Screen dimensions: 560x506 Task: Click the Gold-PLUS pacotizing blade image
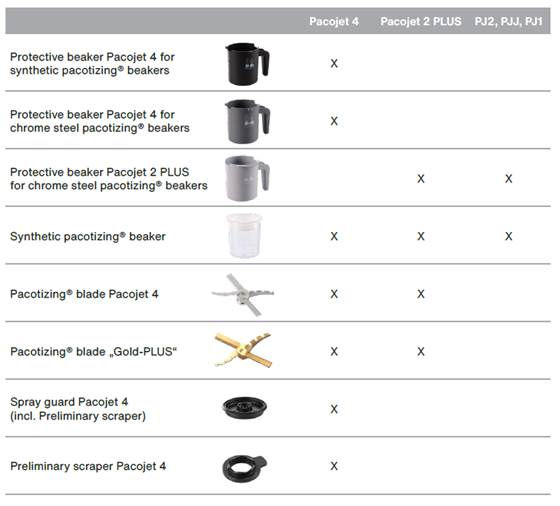(243, 350)
